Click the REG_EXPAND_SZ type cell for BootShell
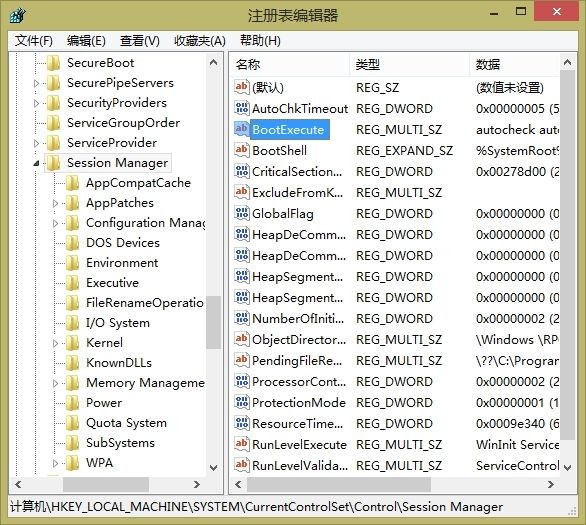The width and height of the screenshot is (586, 525). [x=404, y=151]
